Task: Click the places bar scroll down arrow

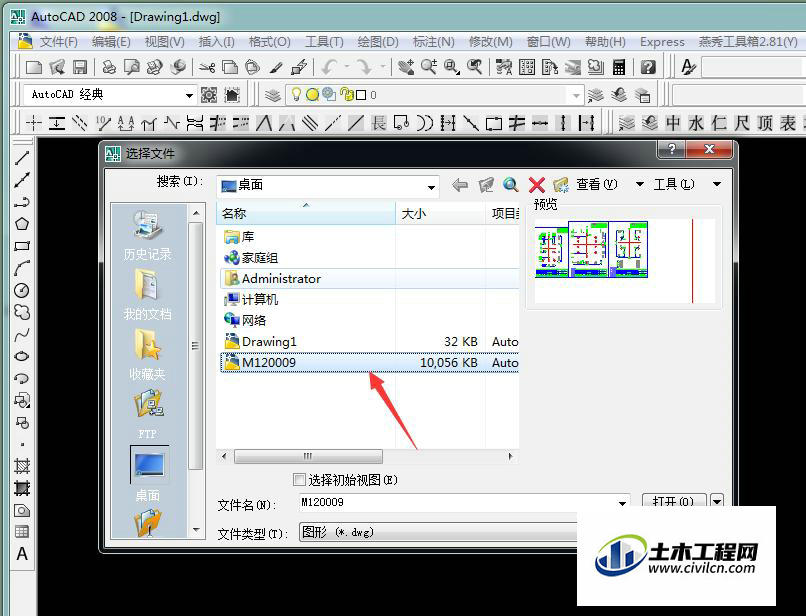Action: (x=196, y=529)
